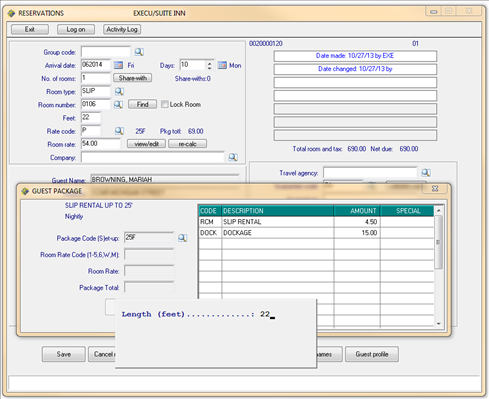The width and height of the screenshot is (489, 399).
Task: Select the RCM code cell
Action: (210, 222)
